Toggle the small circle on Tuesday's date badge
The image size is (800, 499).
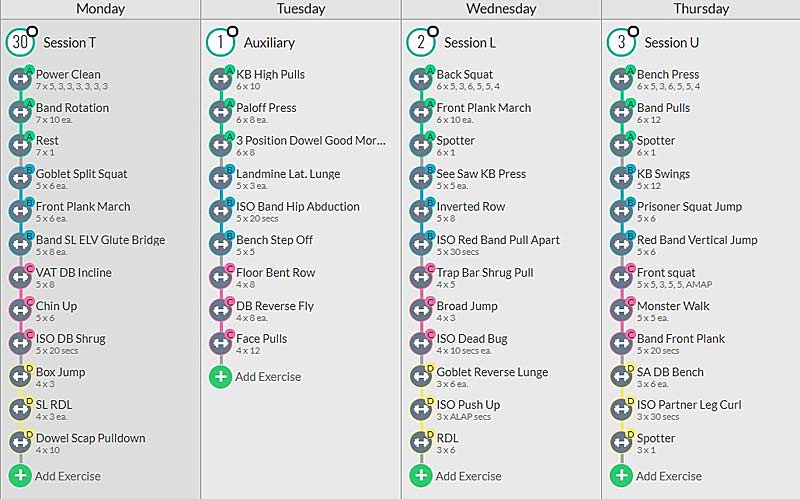tap(233, 32)
